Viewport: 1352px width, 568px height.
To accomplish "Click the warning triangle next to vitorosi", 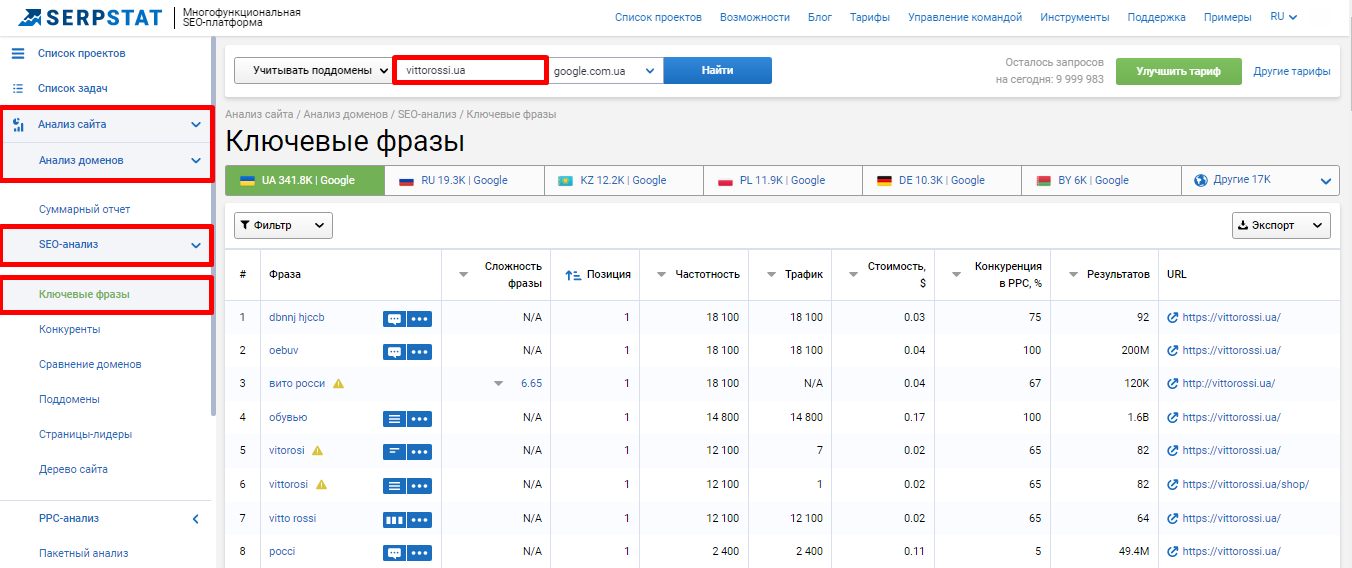I will coord(318,451).
